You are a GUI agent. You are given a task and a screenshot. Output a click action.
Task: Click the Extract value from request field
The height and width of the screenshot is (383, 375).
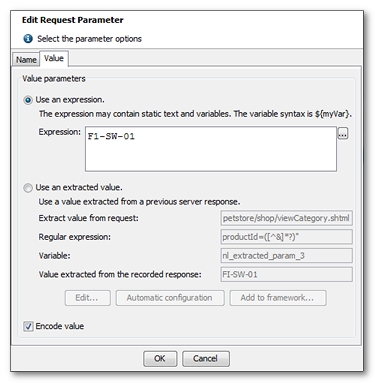286,218
